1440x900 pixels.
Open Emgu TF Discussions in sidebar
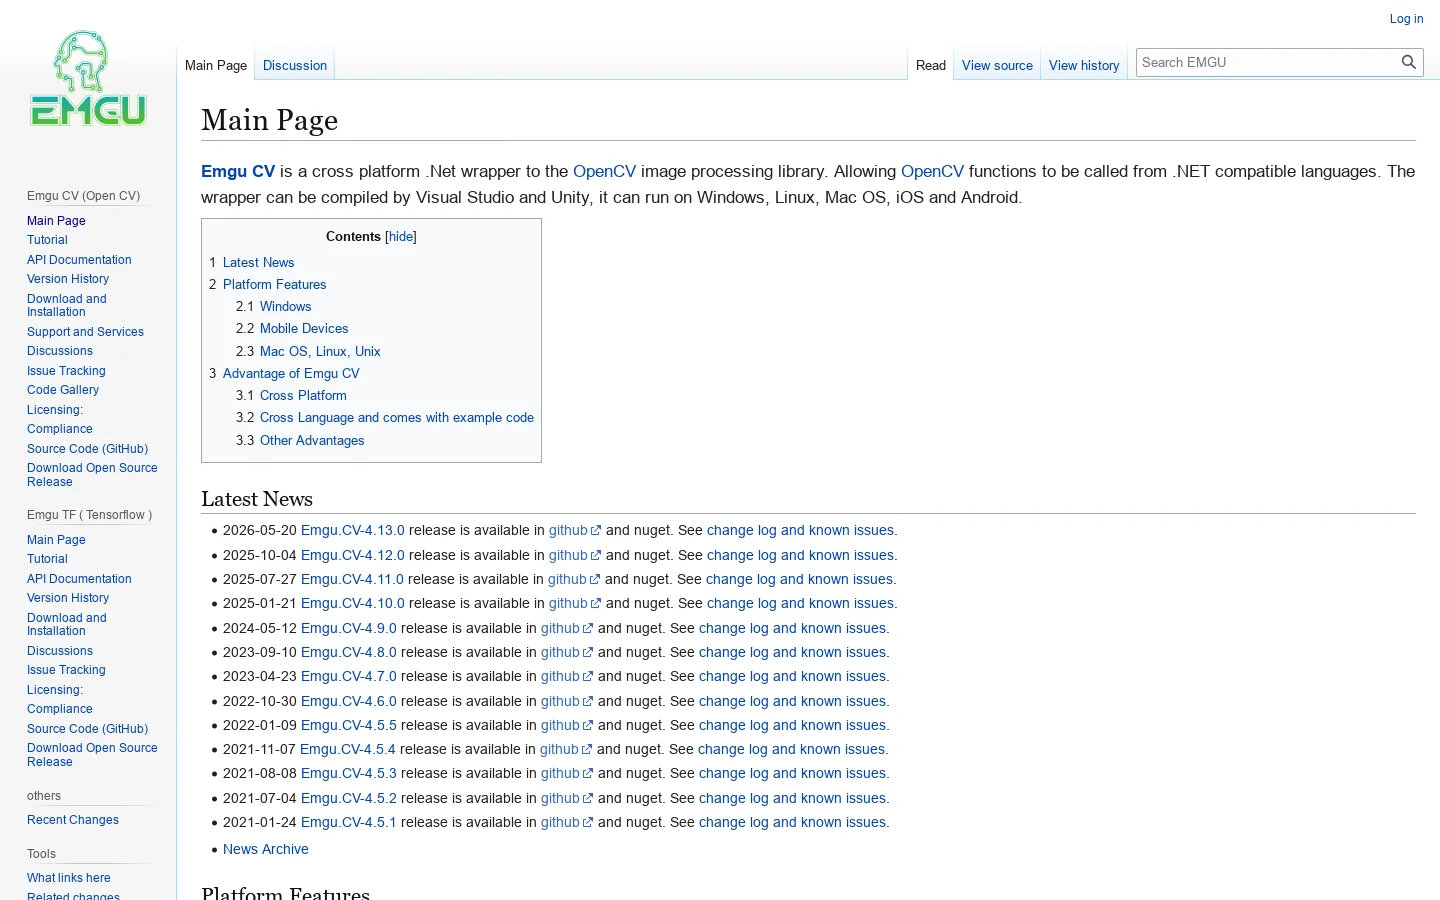[x=60, y=651]
